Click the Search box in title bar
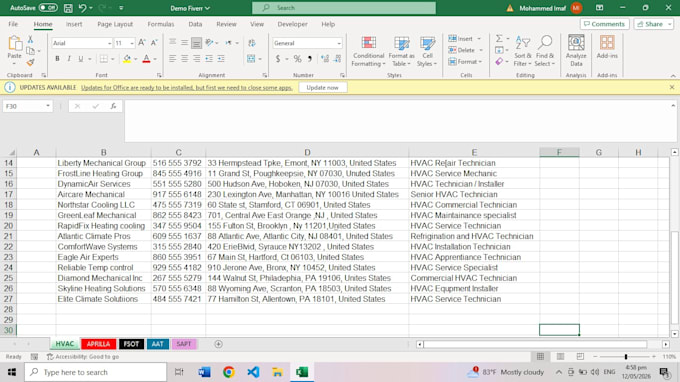The height and width of the screenshot is (382, 680). pos(344,8)
